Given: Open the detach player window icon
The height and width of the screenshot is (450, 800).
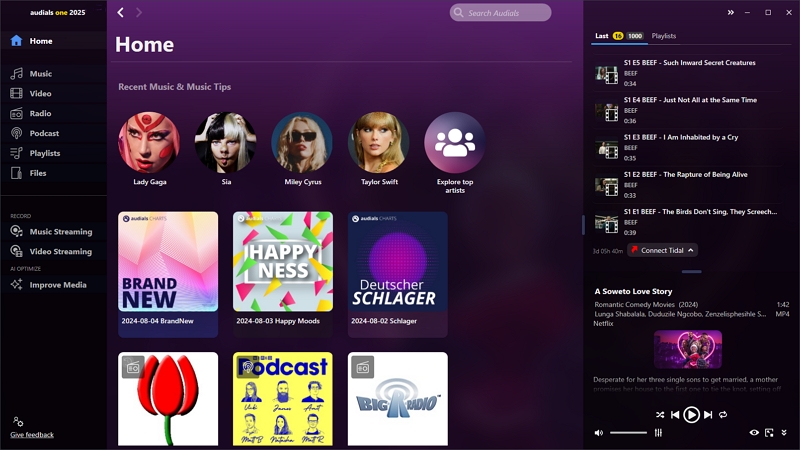Looking at the screenshot, I should pyautogui.click(x=769, y=433).
